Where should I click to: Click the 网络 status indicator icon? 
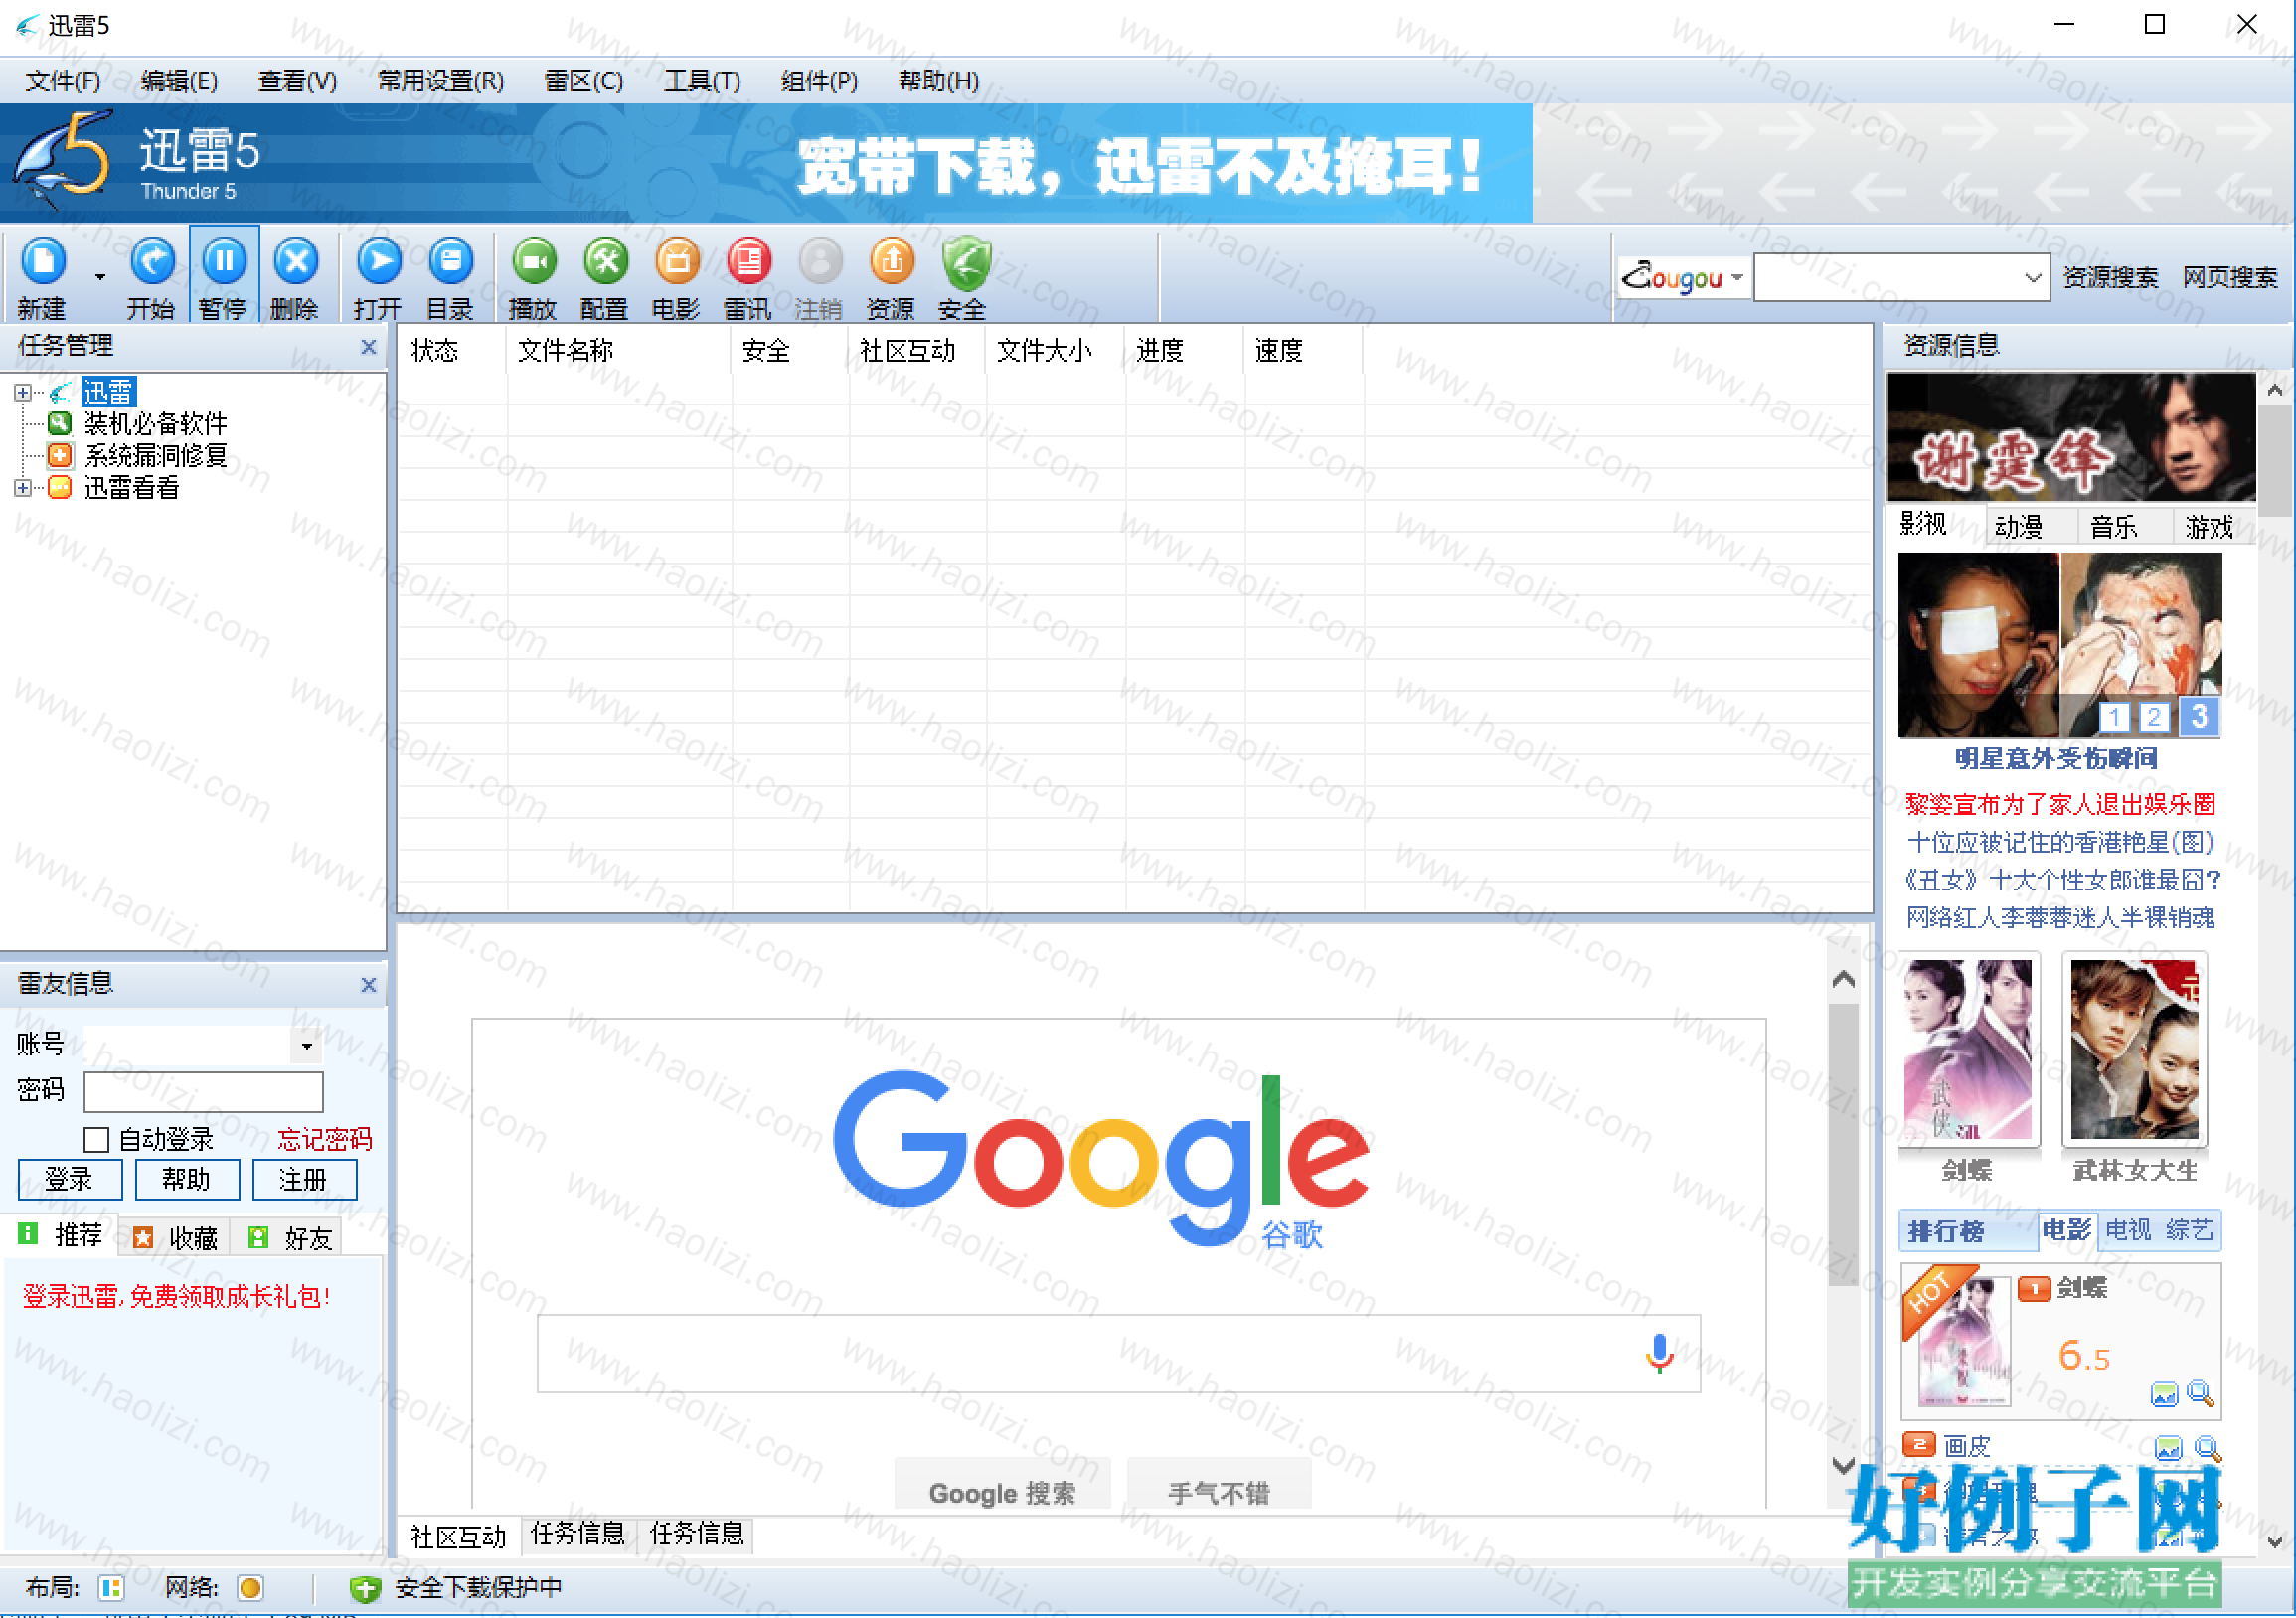click(250, 1589)
